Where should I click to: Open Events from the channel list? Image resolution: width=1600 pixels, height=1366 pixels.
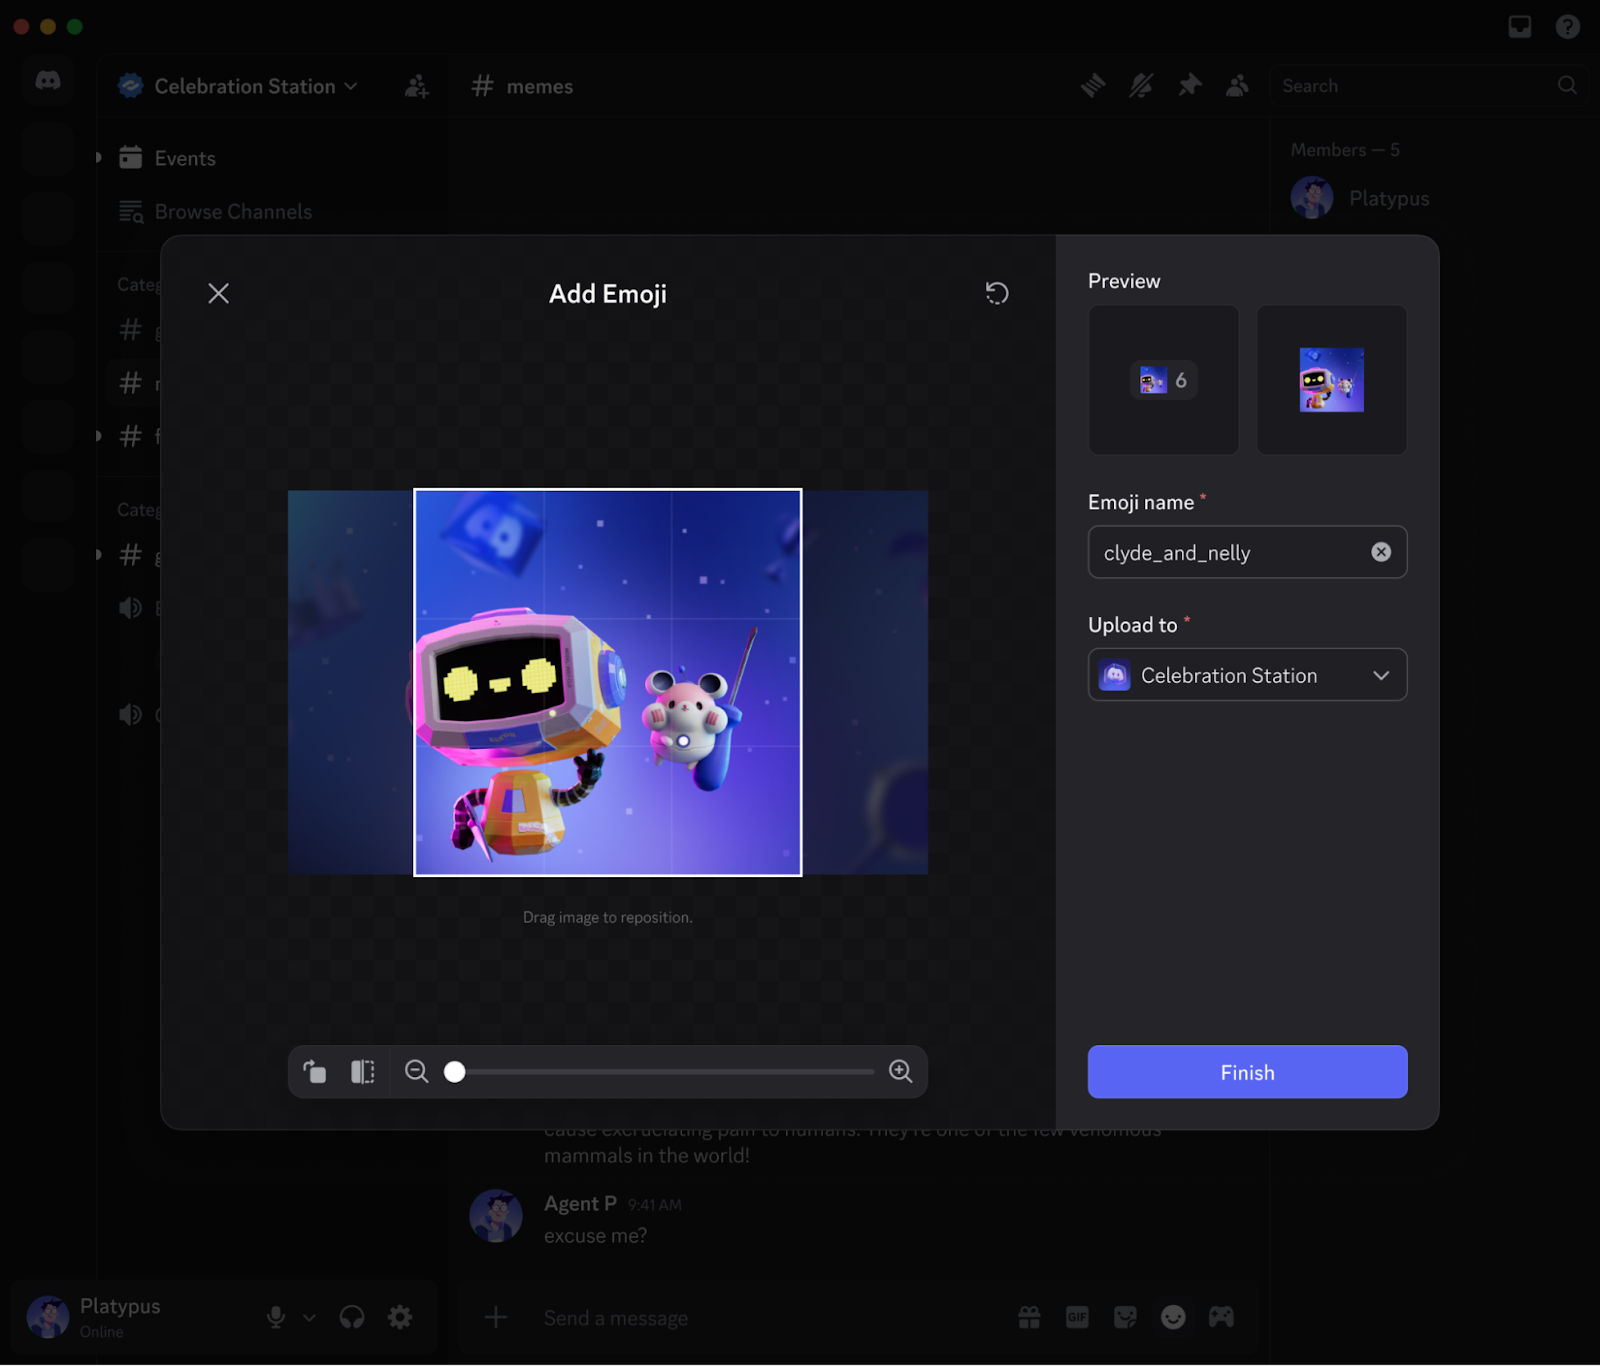pos(185,157)
